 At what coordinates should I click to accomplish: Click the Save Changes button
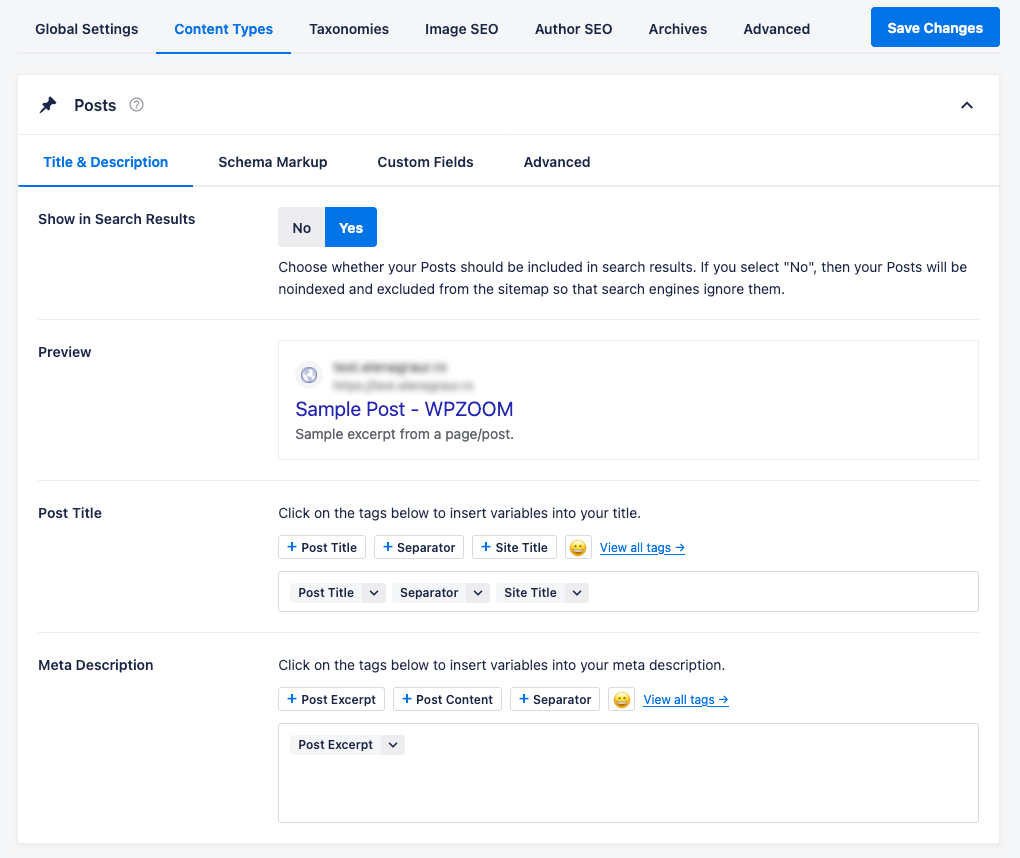(935, 27)
